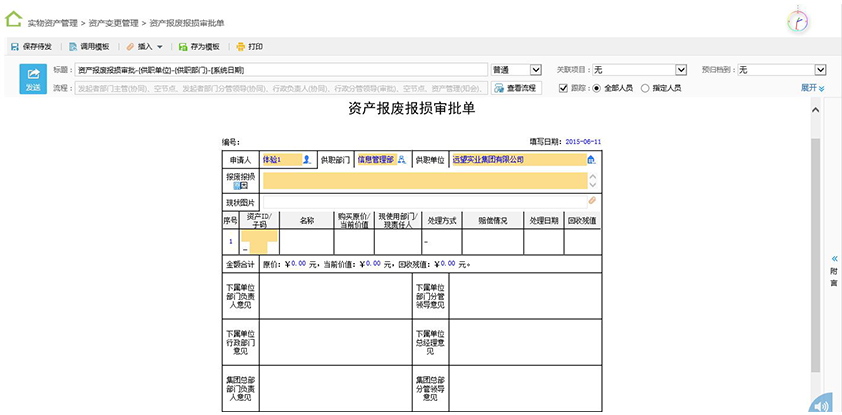Image resolution: width=842 pixels, height=415 pixels.
Task: Click the 标题 title input field
Action: [280, 70]
